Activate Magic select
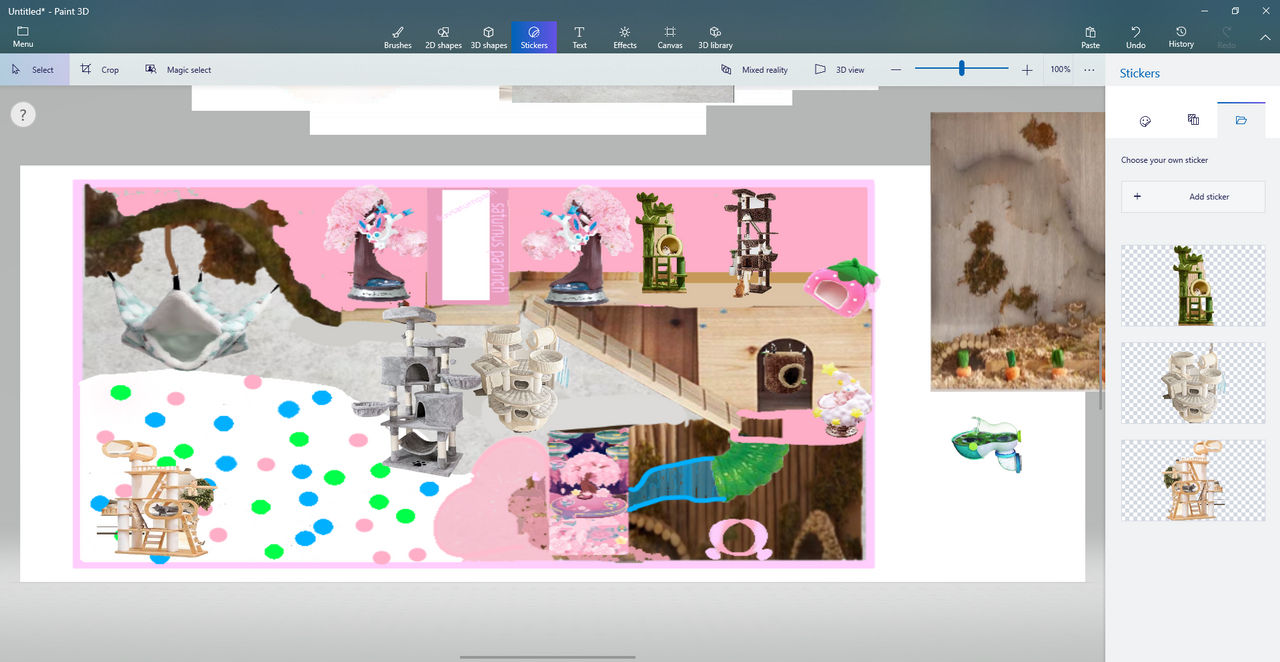Screen dimensions: 1280x662 [178, 70]
